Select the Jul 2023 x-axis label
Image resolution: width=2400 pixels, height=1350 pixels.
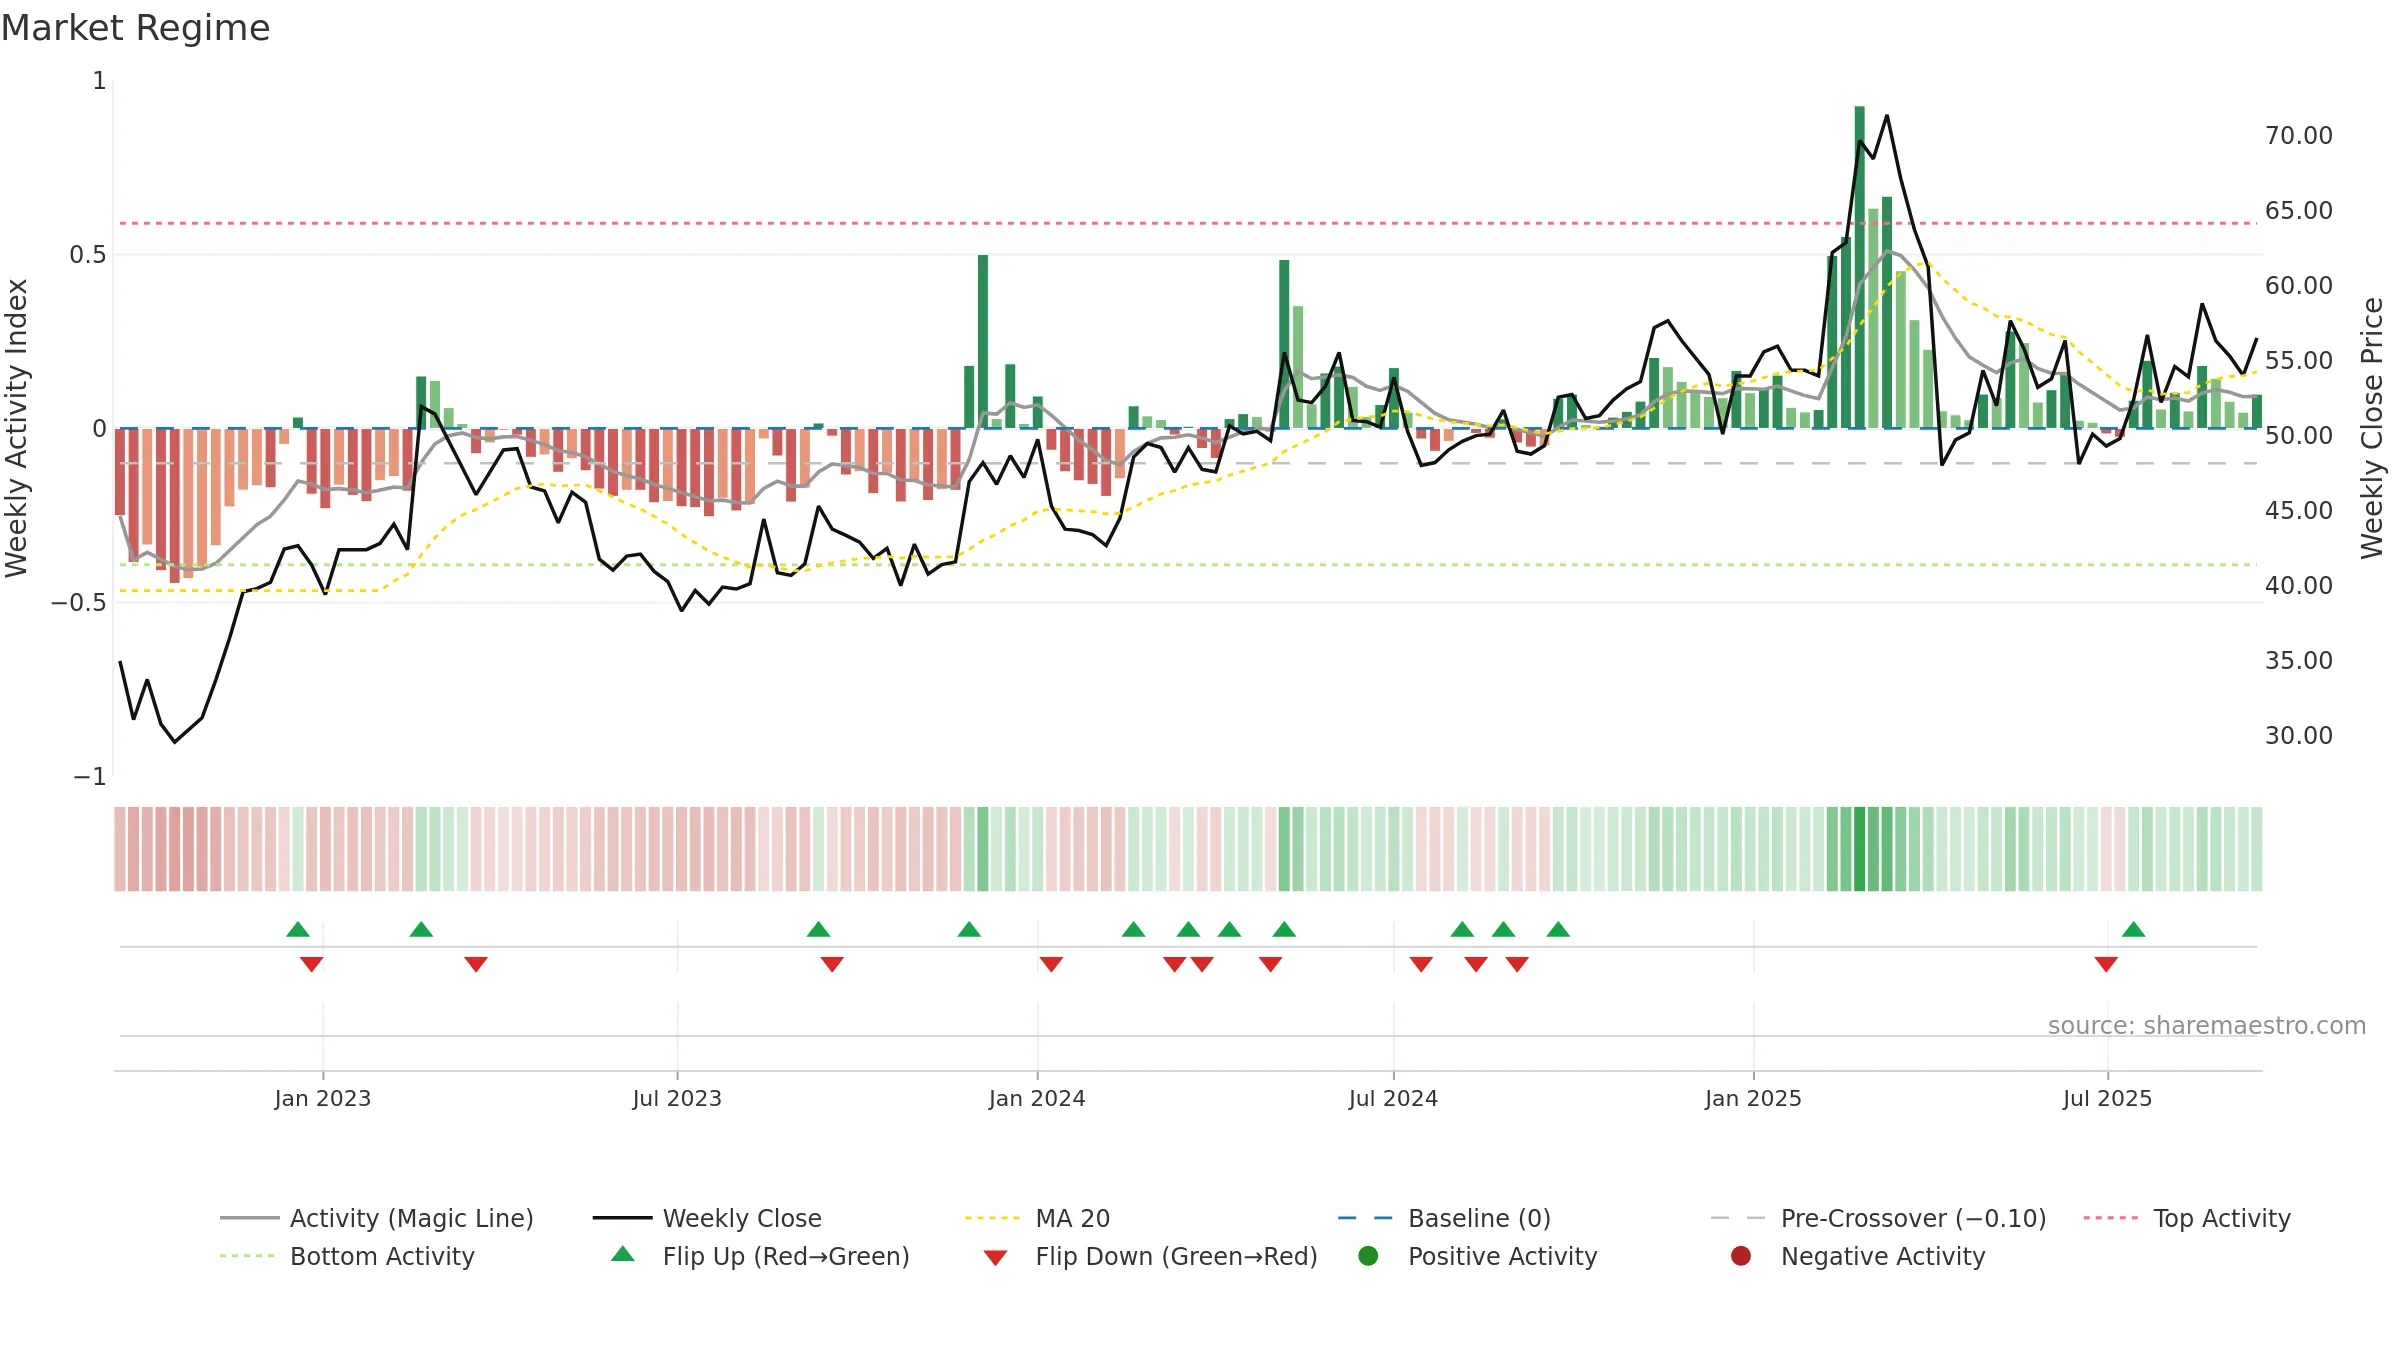click(x=677, y=1098)
